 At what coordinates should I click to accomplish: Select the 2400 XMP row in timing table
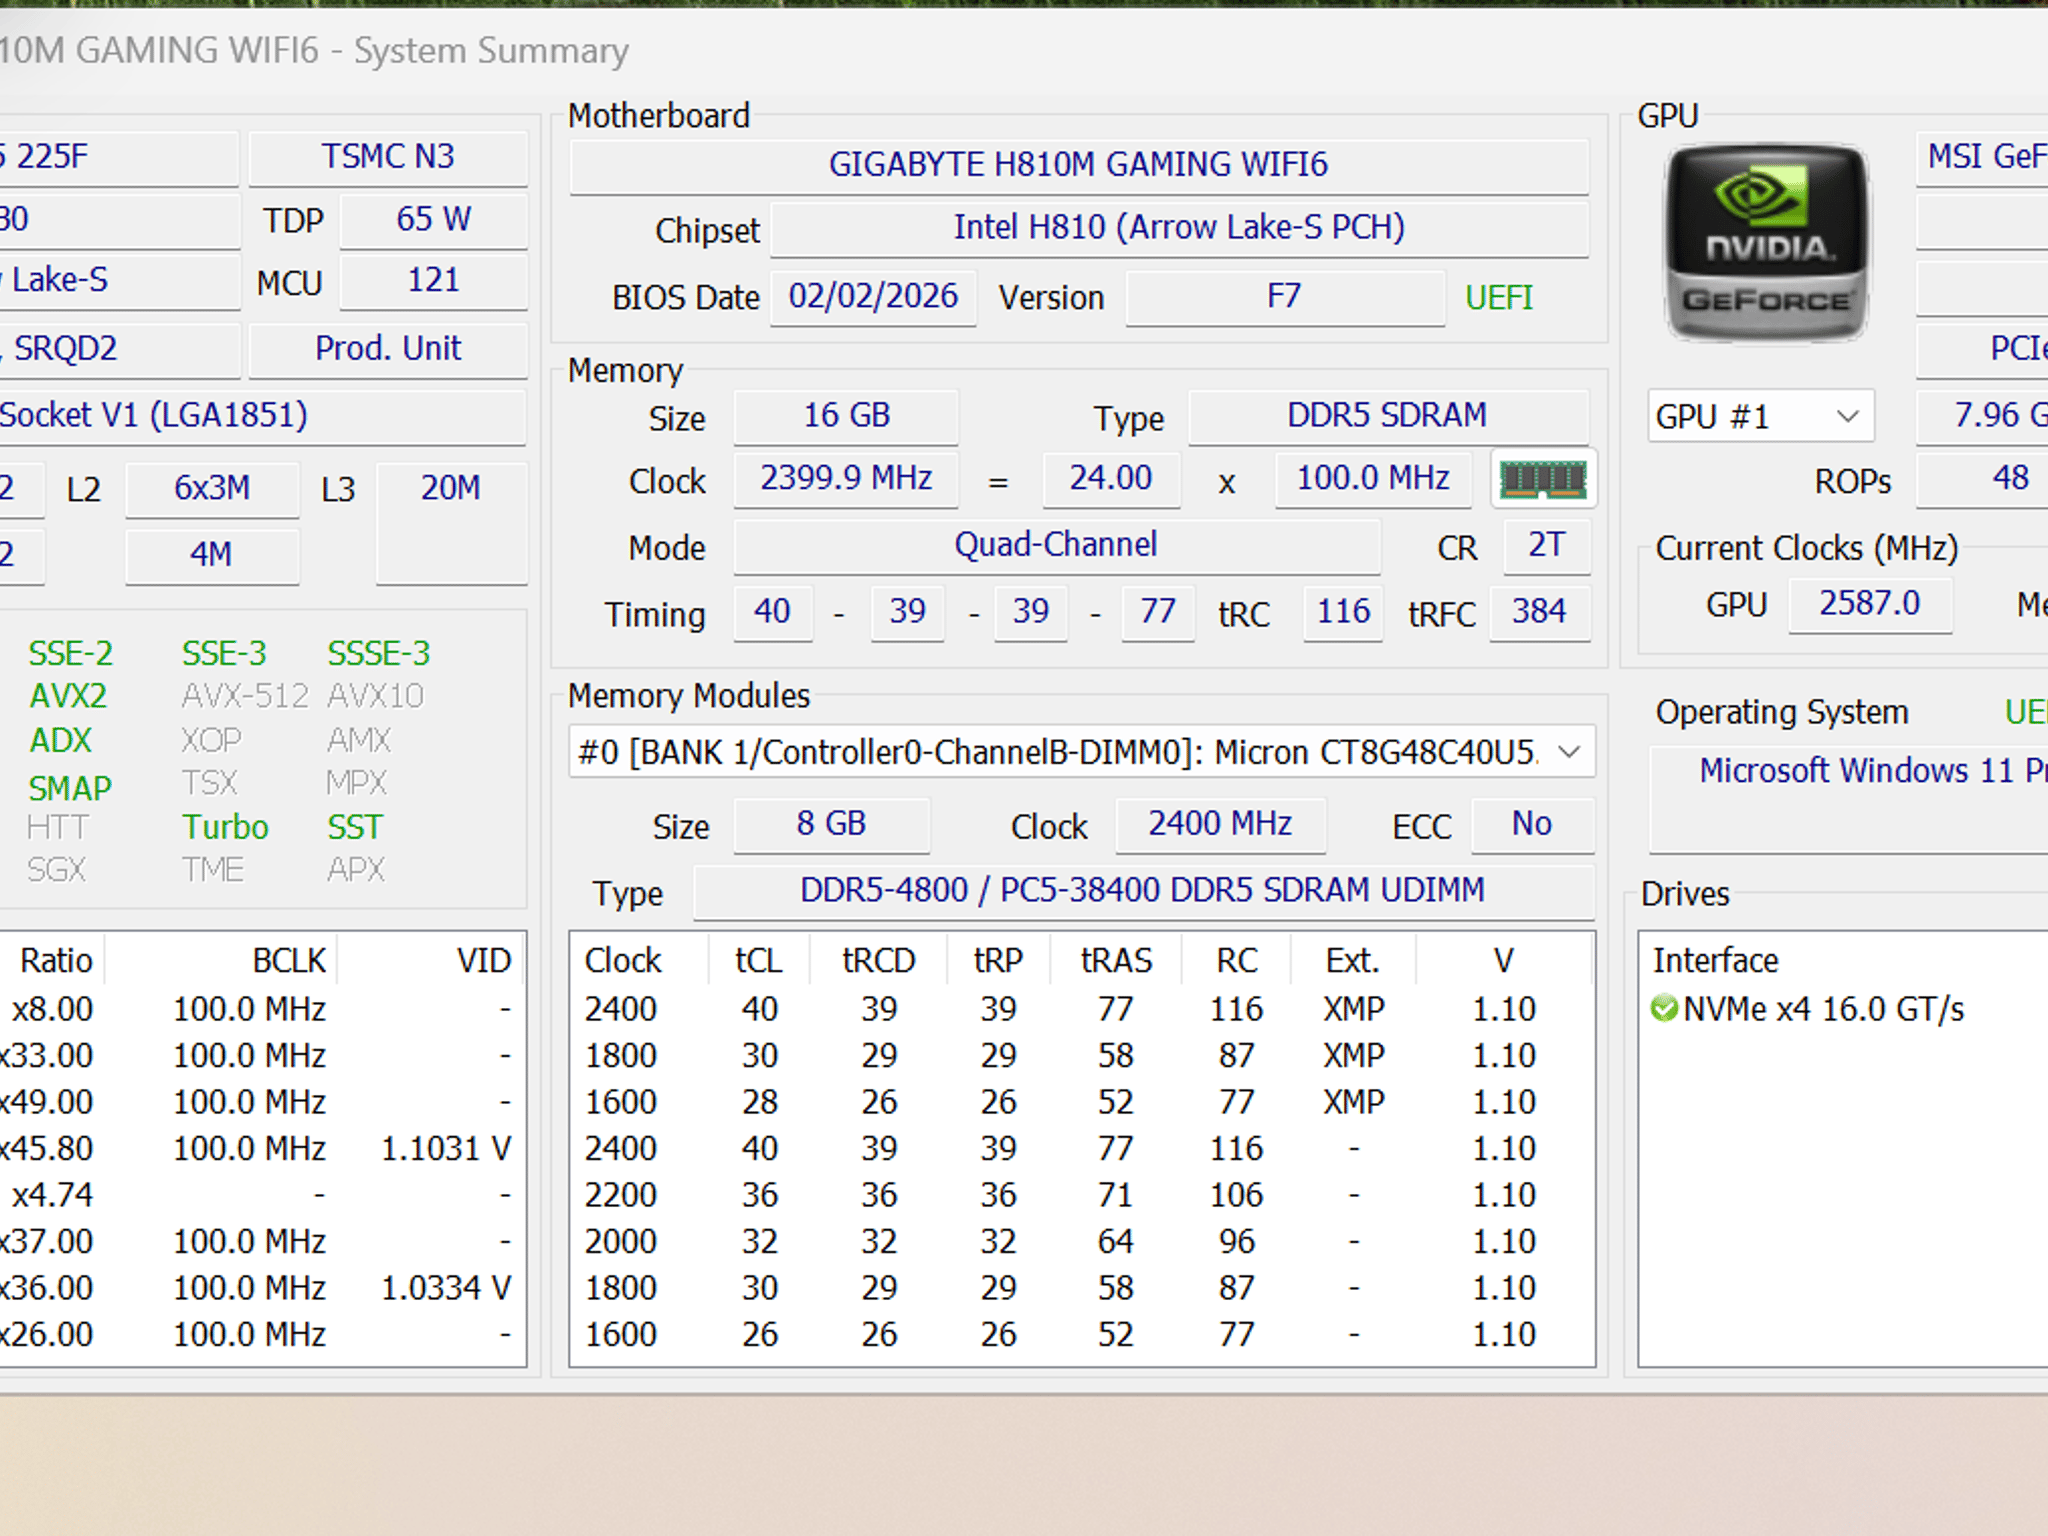point(1081,1009)
